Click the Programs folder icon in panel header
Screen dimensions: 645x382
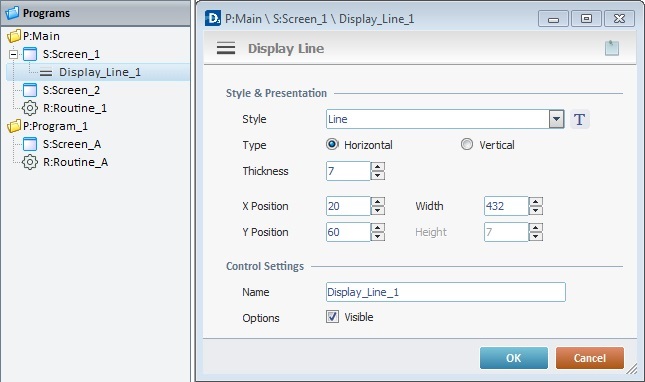[12, 13]
